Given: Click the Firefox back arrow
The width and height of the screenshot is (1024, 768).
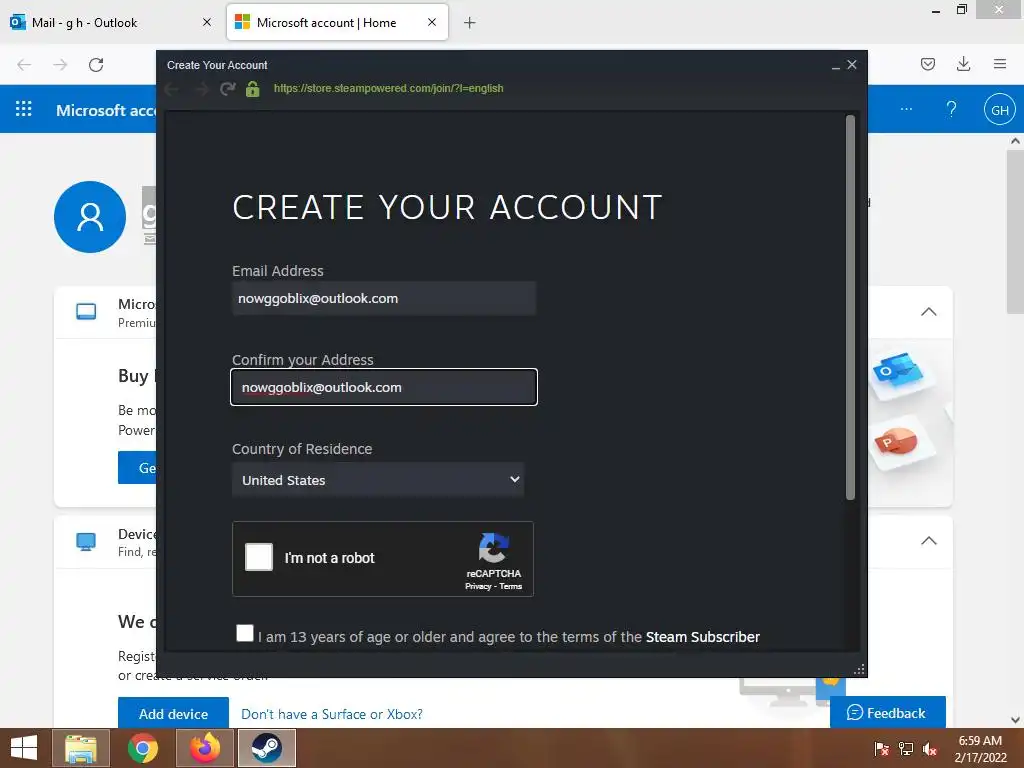Looking at the screenshot, I should click(24, 65).
